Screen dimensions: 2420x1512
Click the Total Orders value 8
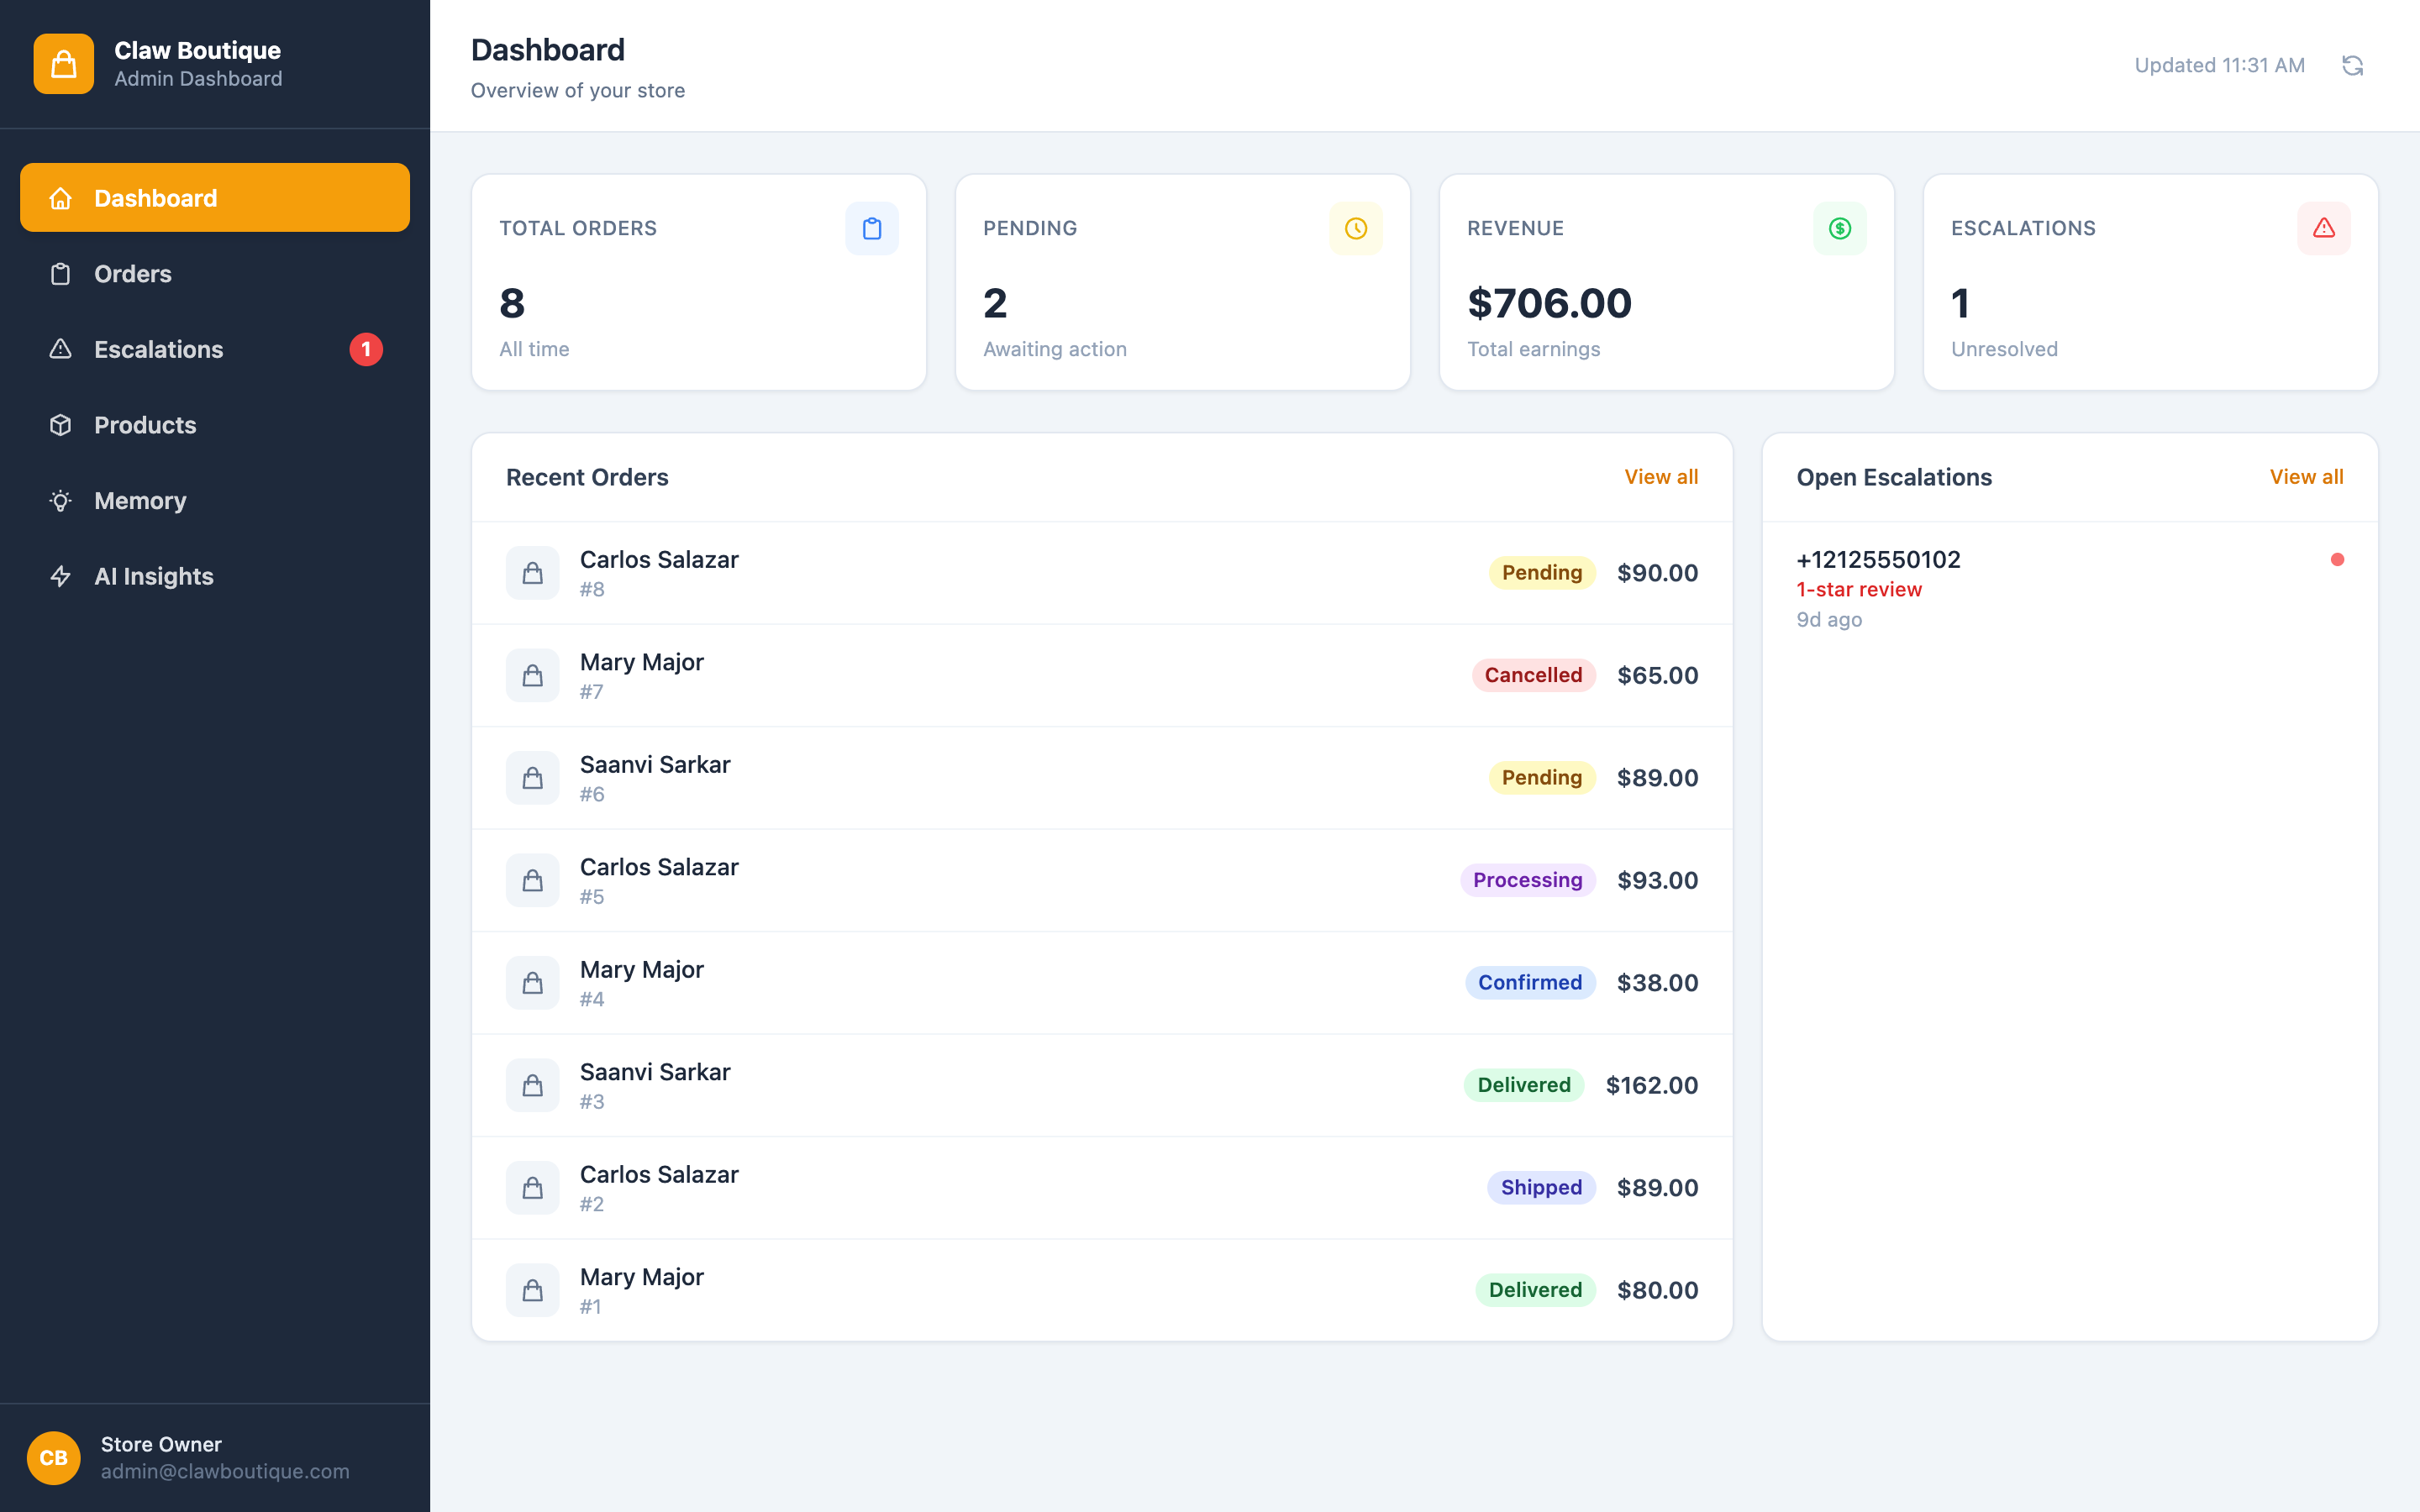click(x=512, y=303)
